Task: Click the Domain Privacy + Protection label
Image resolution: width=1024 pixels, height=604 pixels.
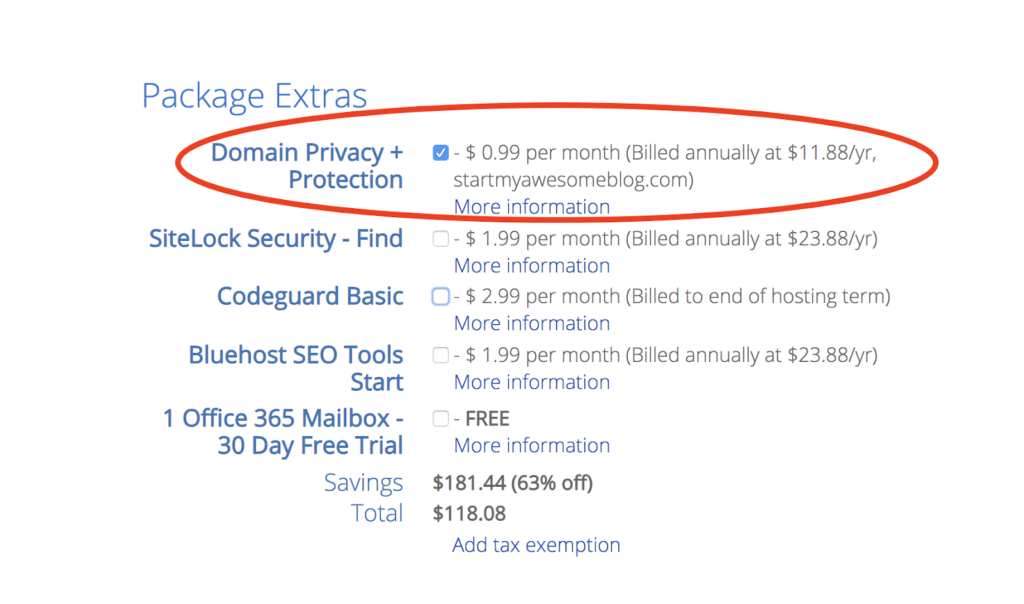Action: point(307,166)
